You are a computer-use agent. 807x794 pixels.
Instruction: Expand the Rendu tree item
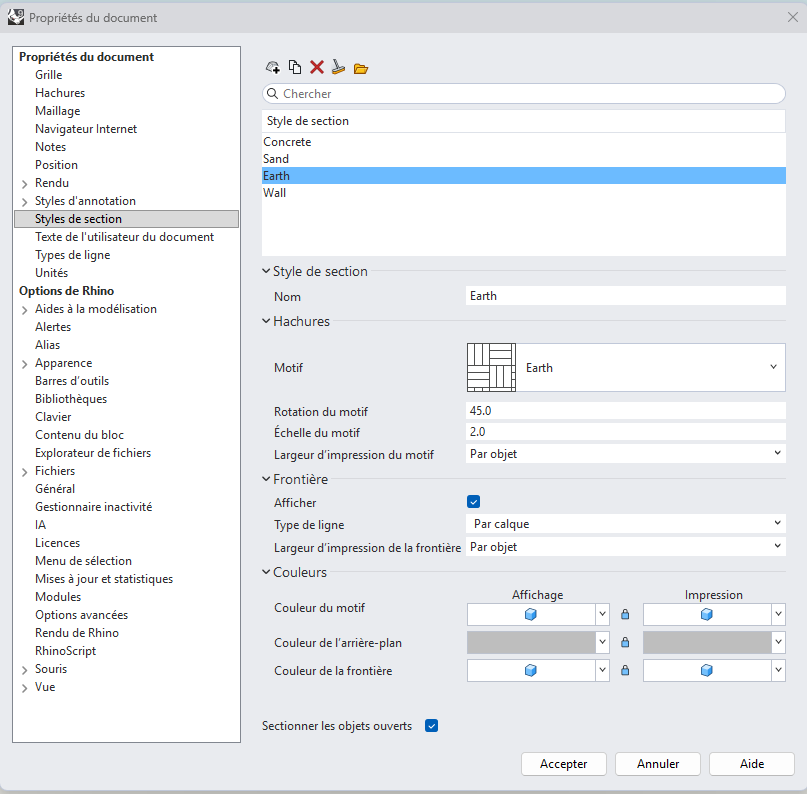tap(24, 184)
